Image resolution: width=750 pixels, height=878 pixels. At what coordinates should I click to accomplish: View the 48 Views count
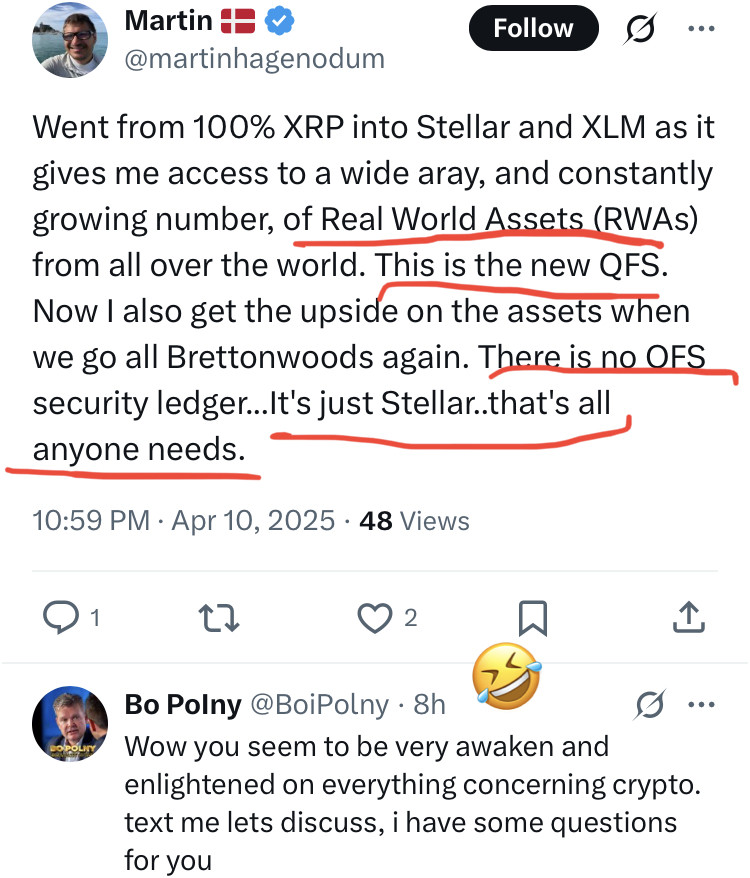pos(413,520)
